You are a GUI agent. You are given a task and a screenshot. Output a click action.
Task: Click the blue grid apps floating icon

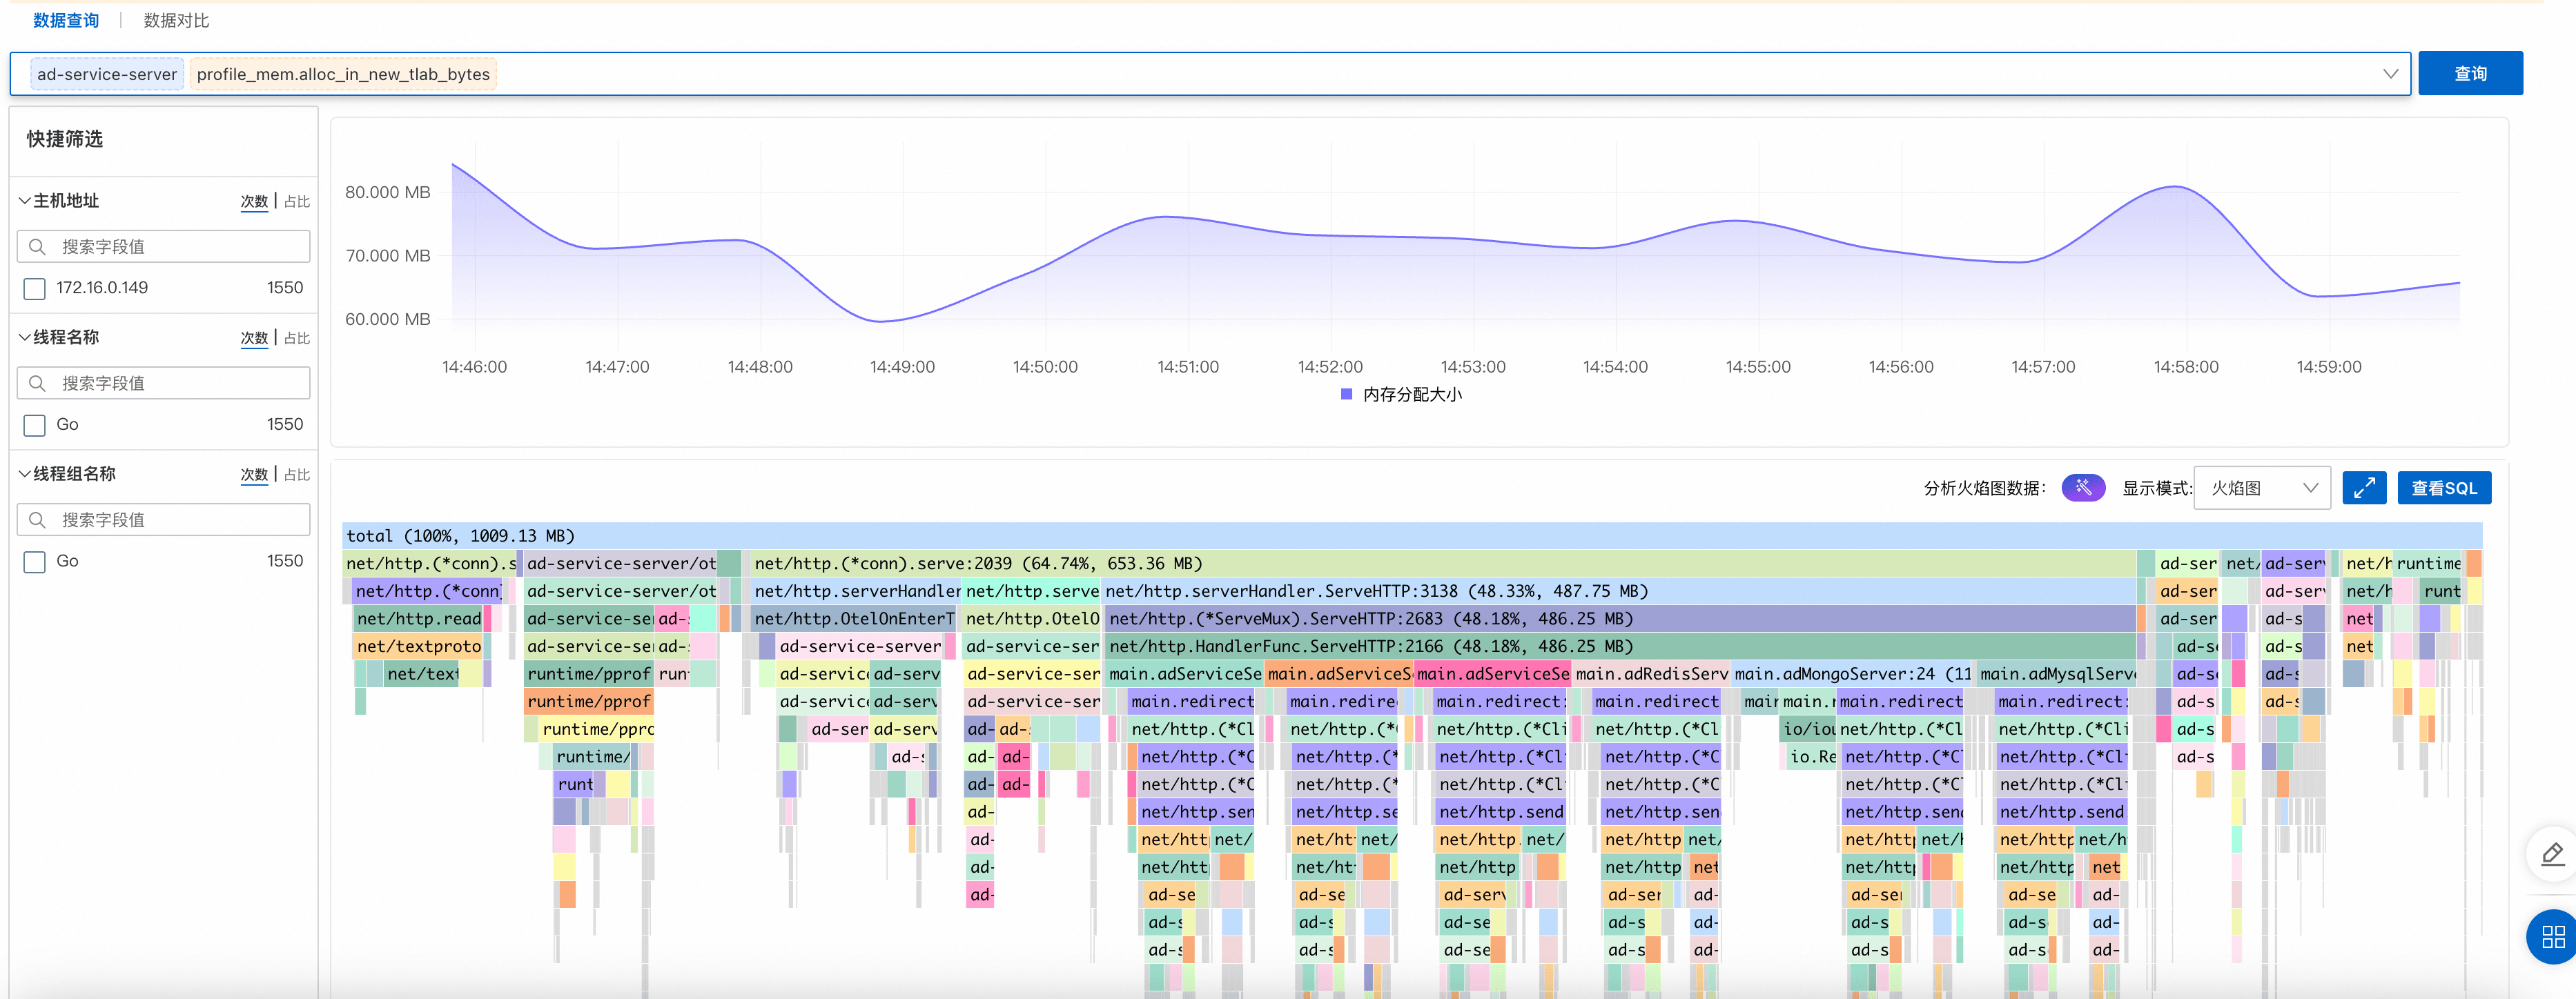pos(2553,936)
